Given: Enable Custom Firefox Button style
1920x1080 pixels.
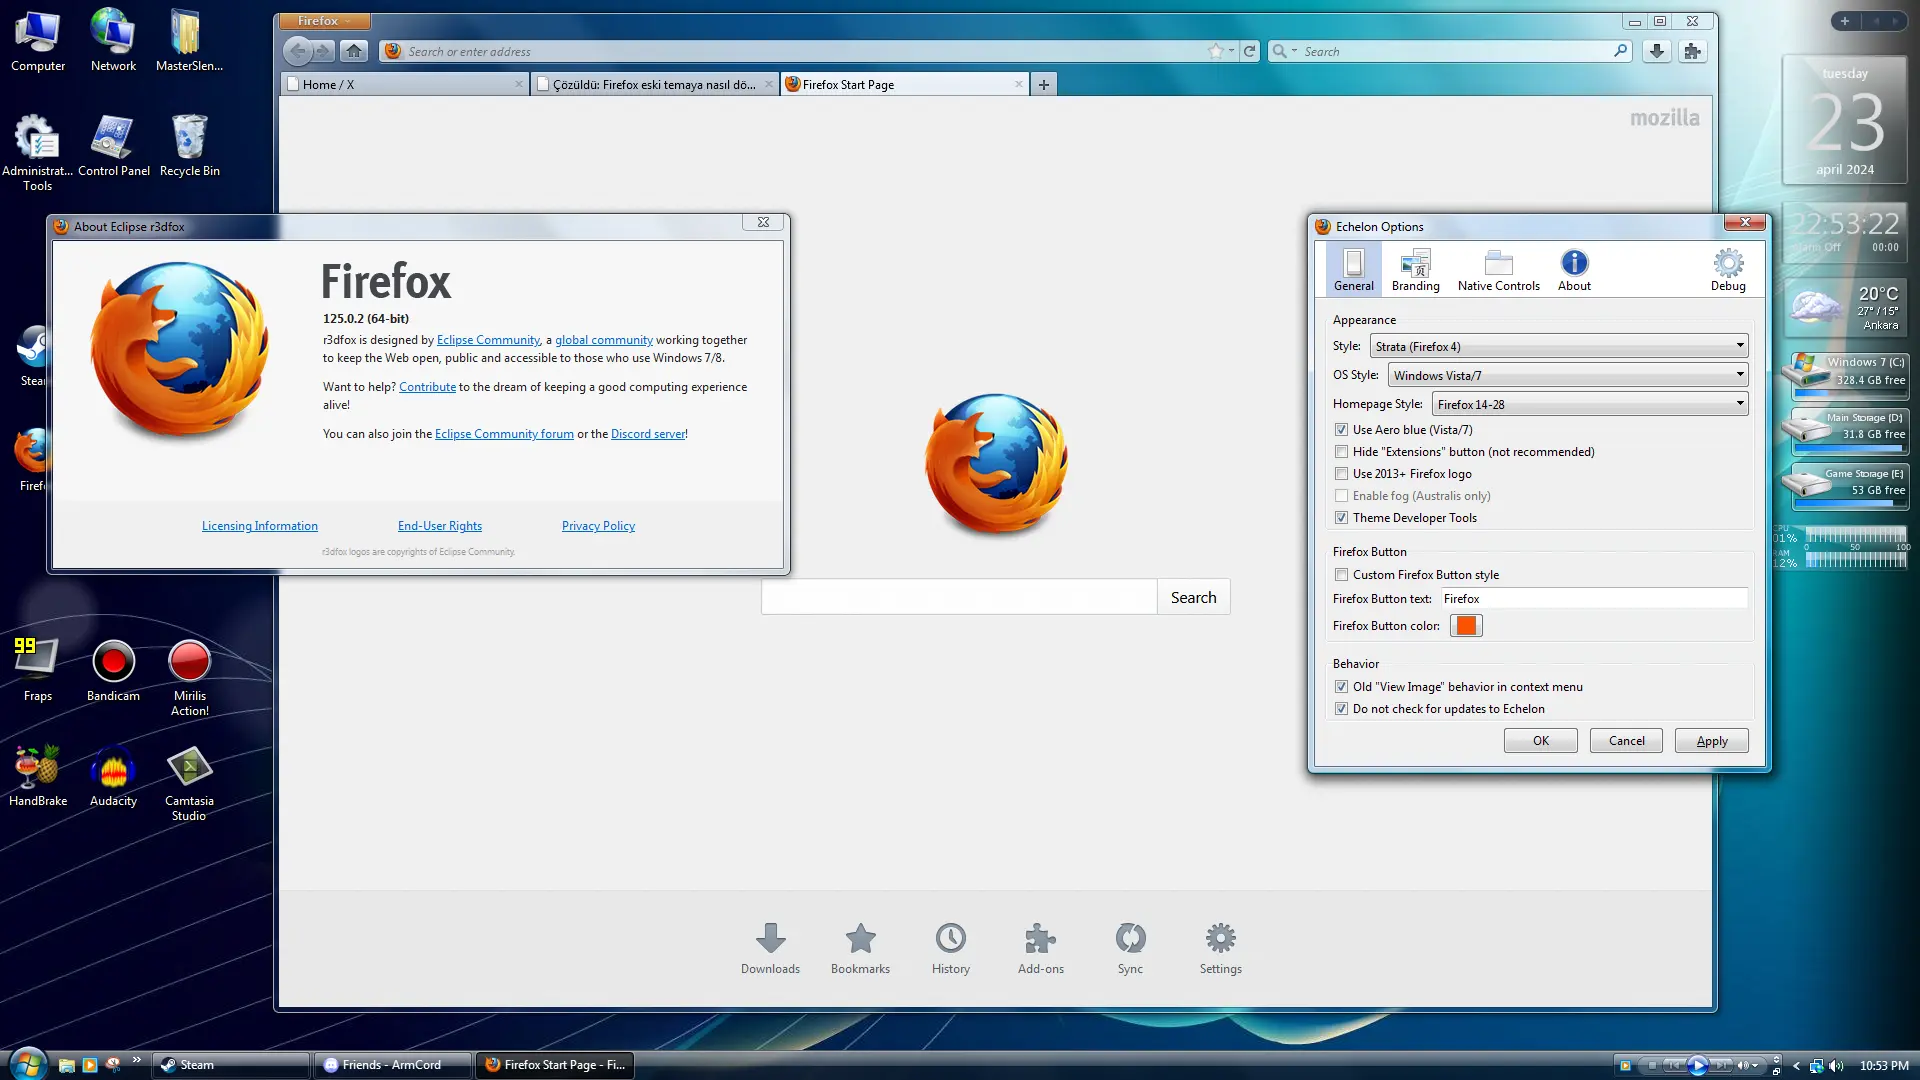Looking at the screenshot, I should click(1341, 575).
